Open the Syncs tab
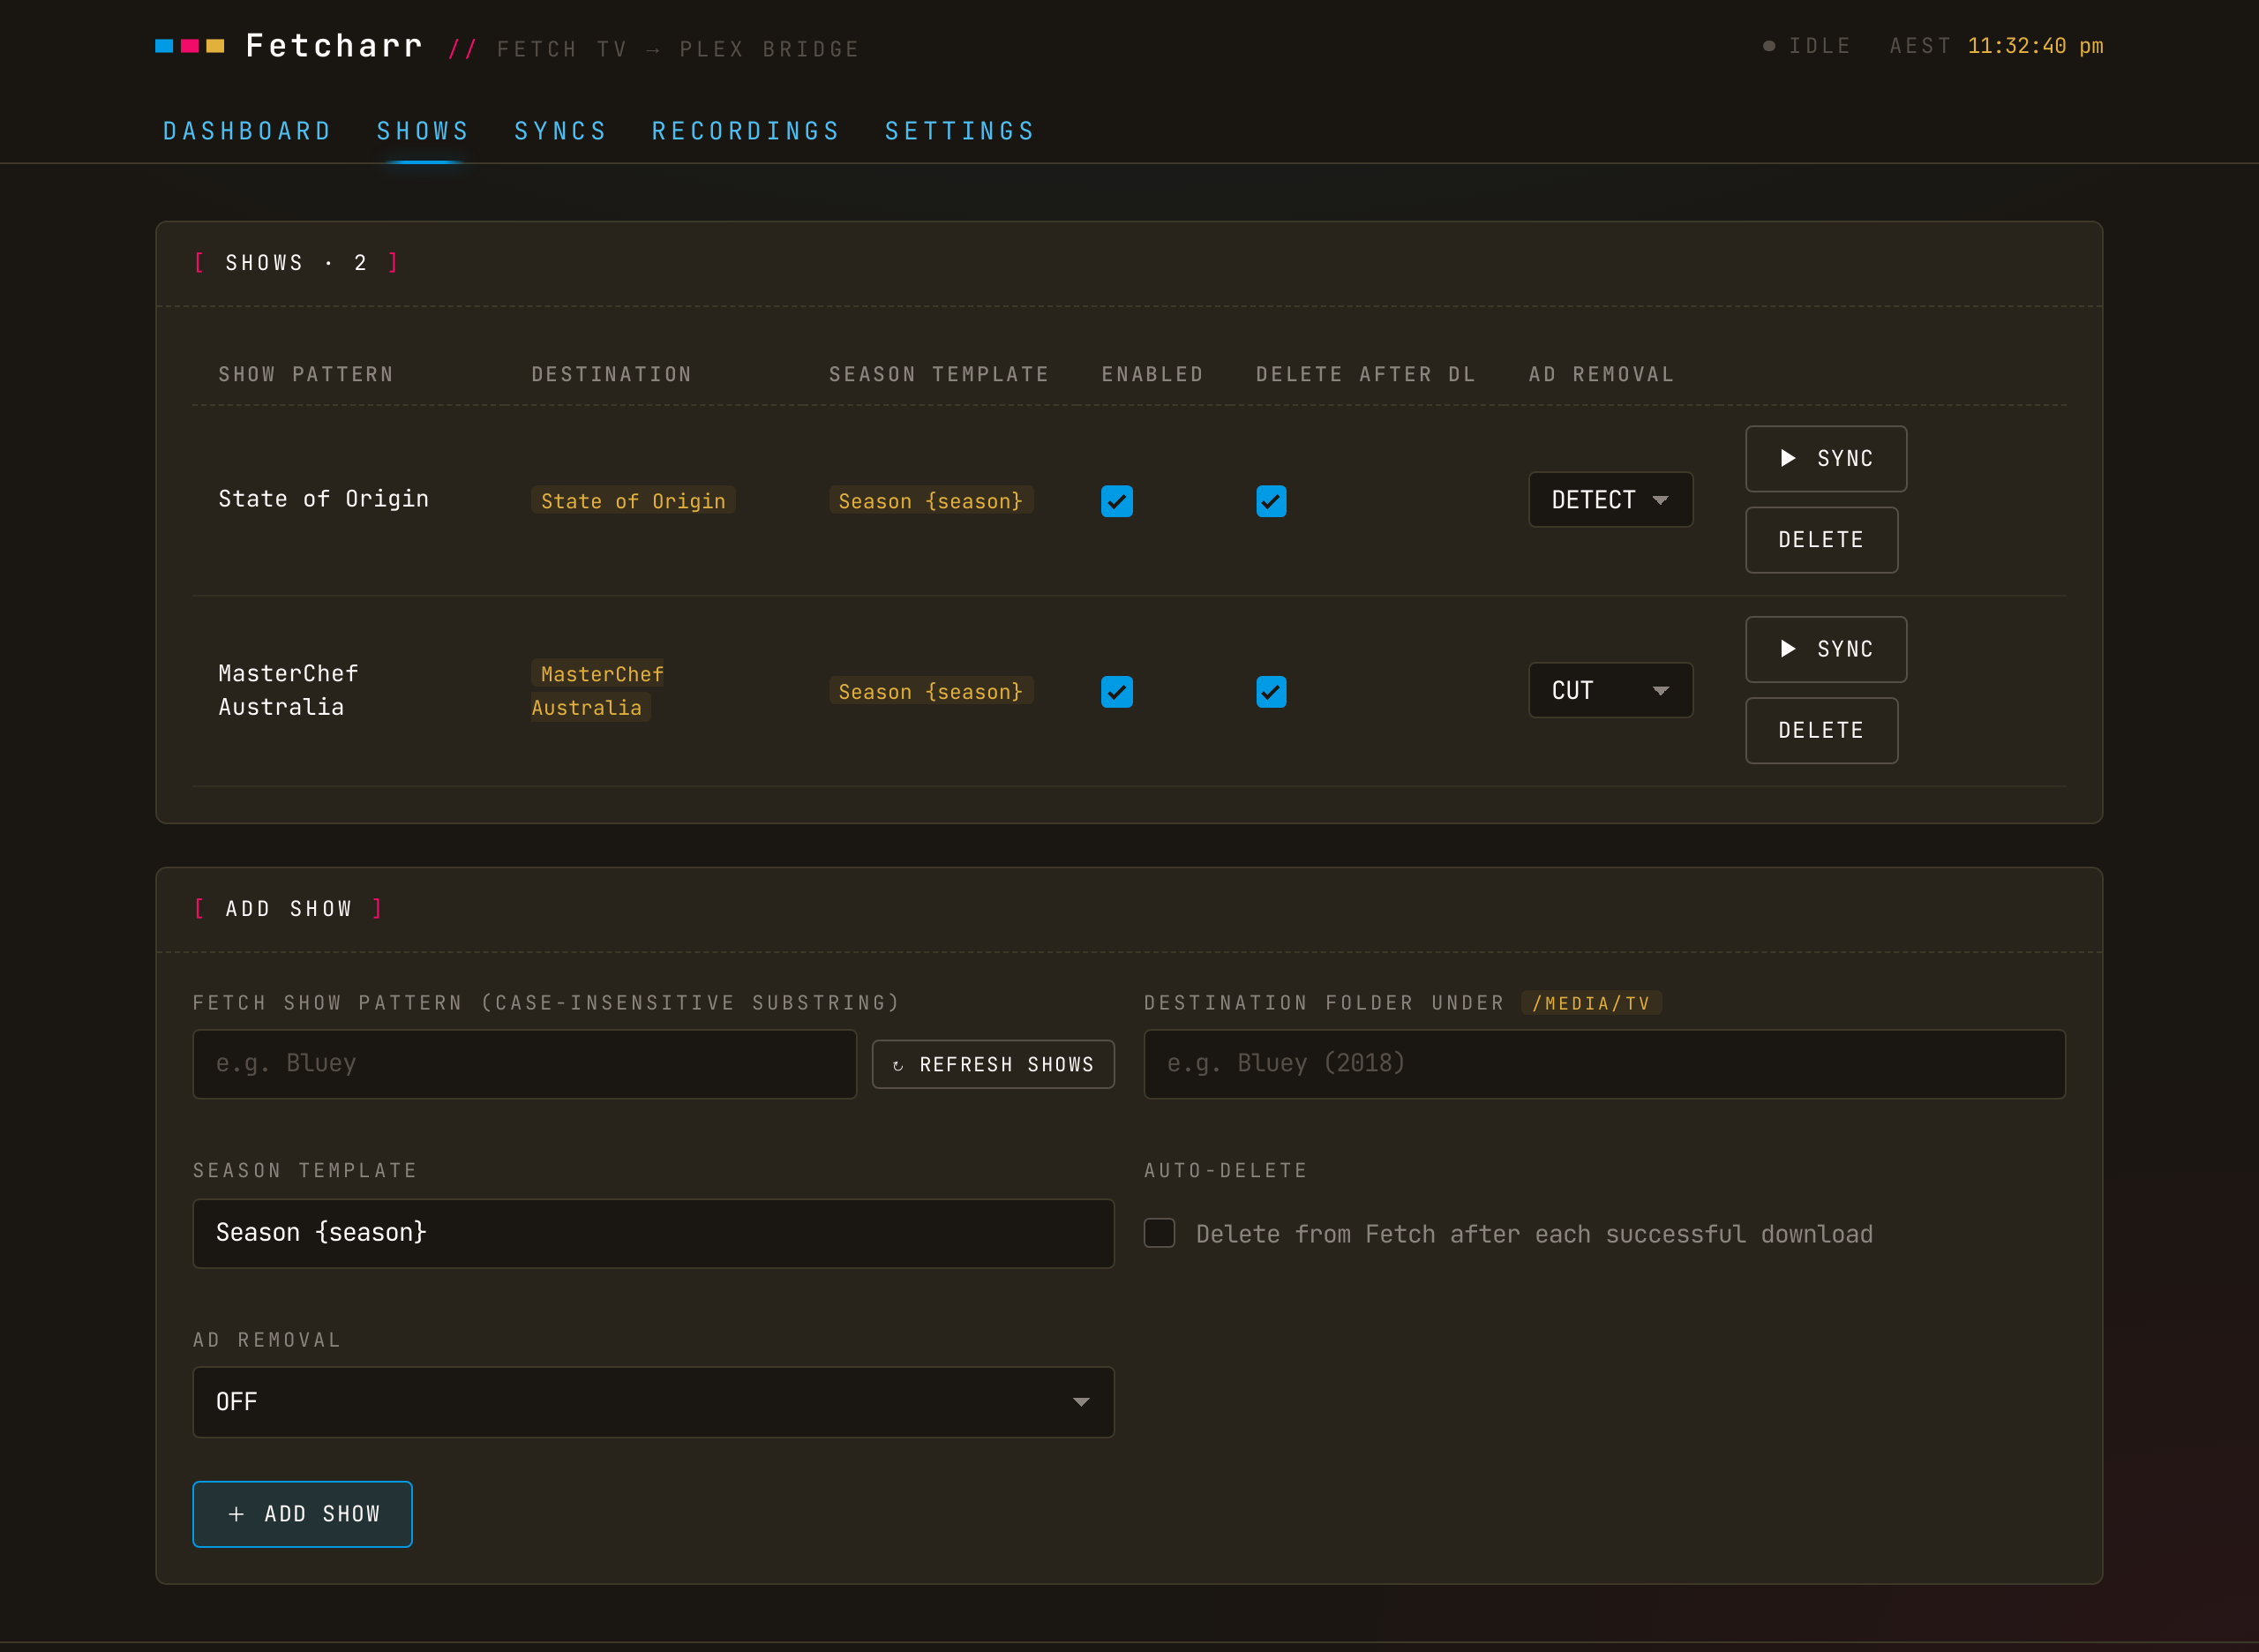 (561, 131)
